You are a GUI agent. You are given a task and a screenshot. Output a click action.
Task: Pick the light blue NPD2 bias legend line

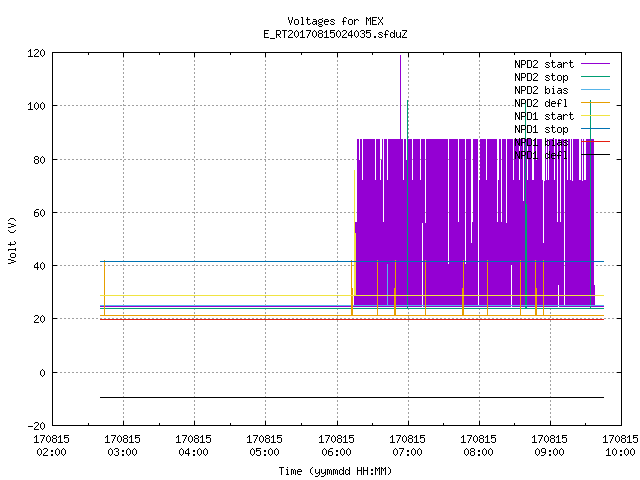click(x=595, y=90)
